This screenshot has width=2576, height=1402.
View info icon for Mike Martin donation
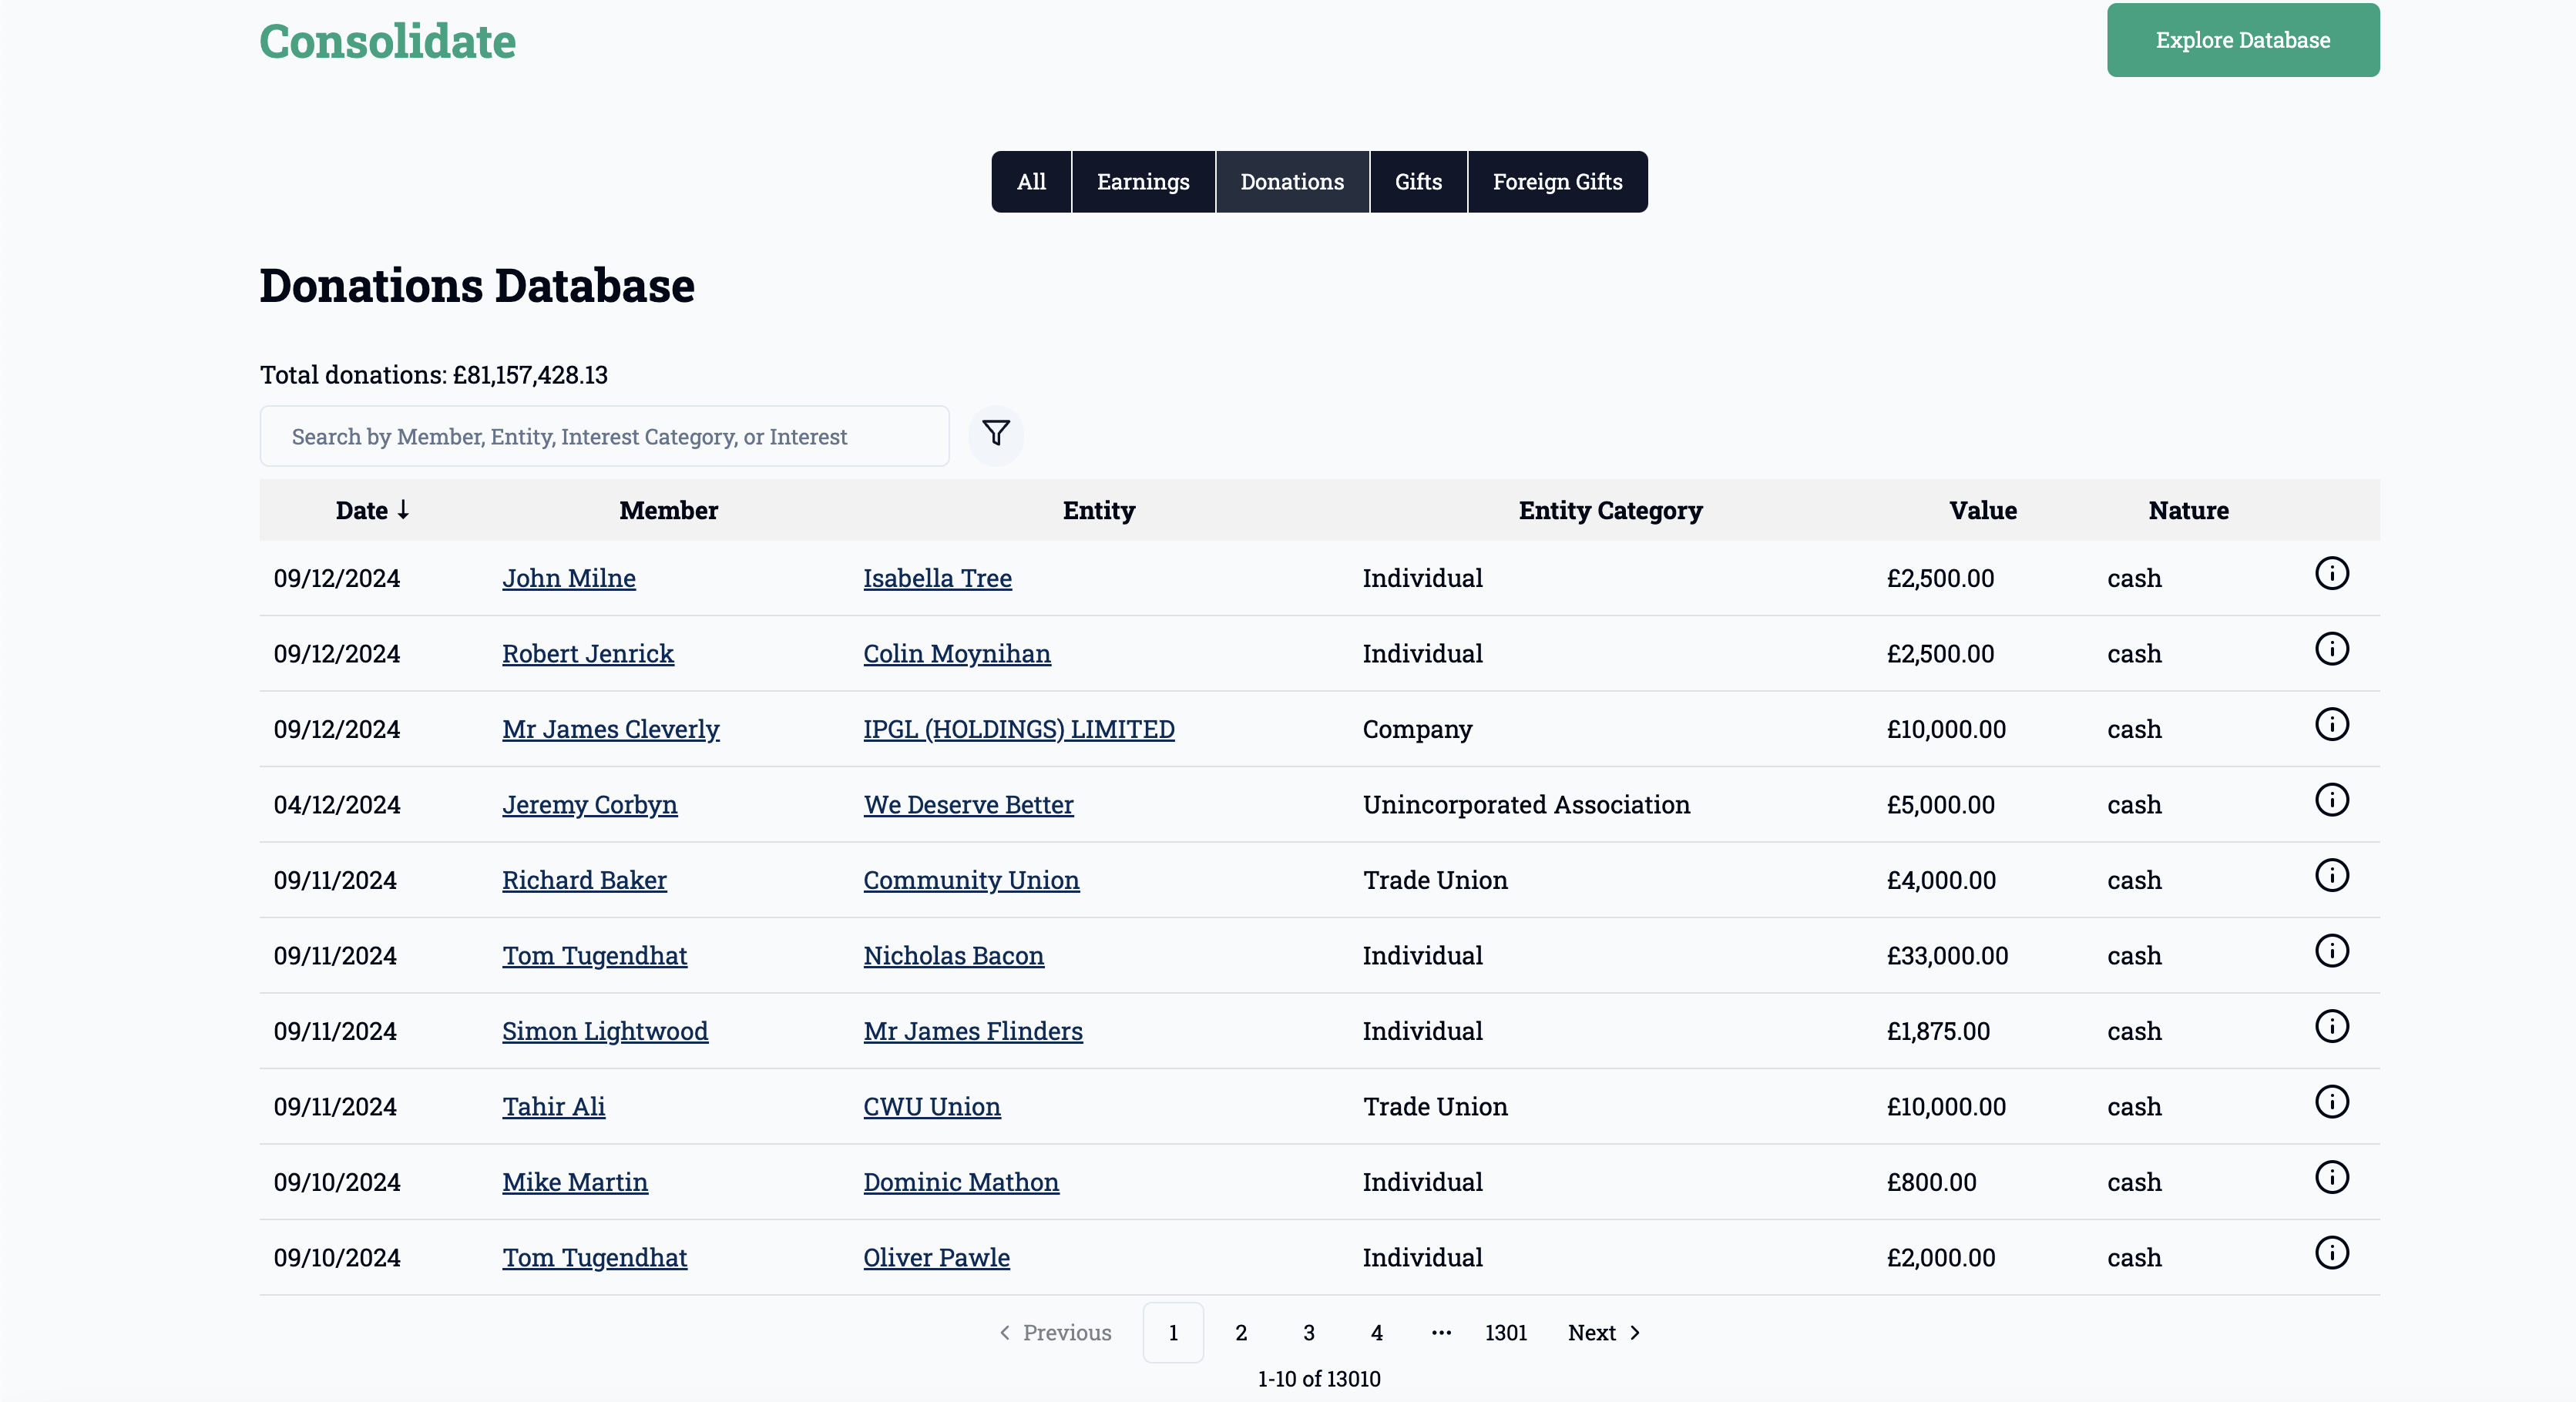tap(2331, 1178)
